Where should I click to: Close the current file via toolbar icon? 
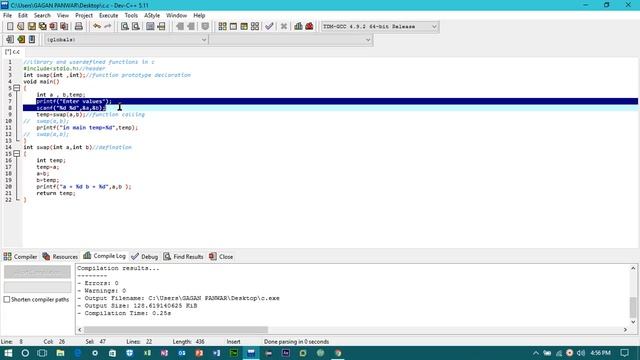(x=53, y=27)
